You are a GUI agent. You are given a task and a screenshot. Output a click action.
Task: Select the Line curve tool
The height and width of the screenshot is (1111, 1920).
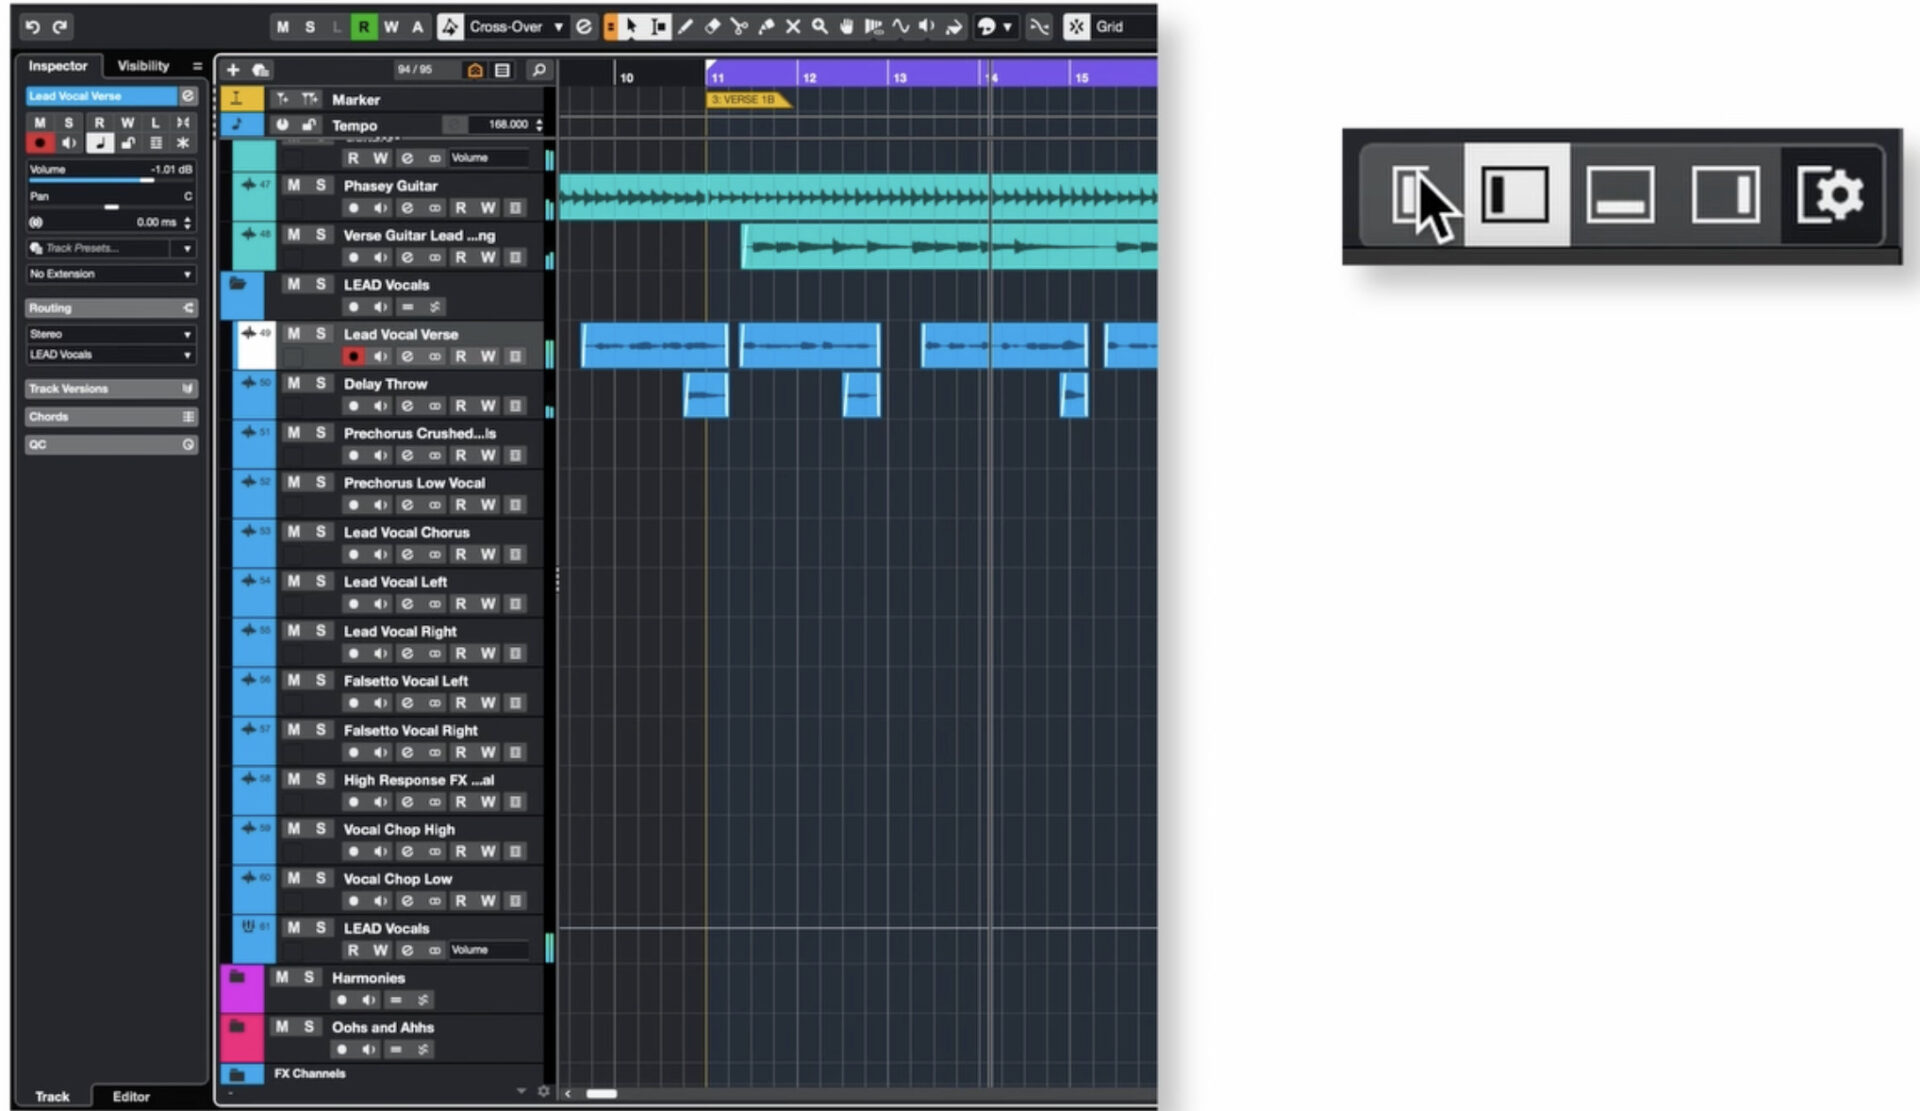point(901,27)
